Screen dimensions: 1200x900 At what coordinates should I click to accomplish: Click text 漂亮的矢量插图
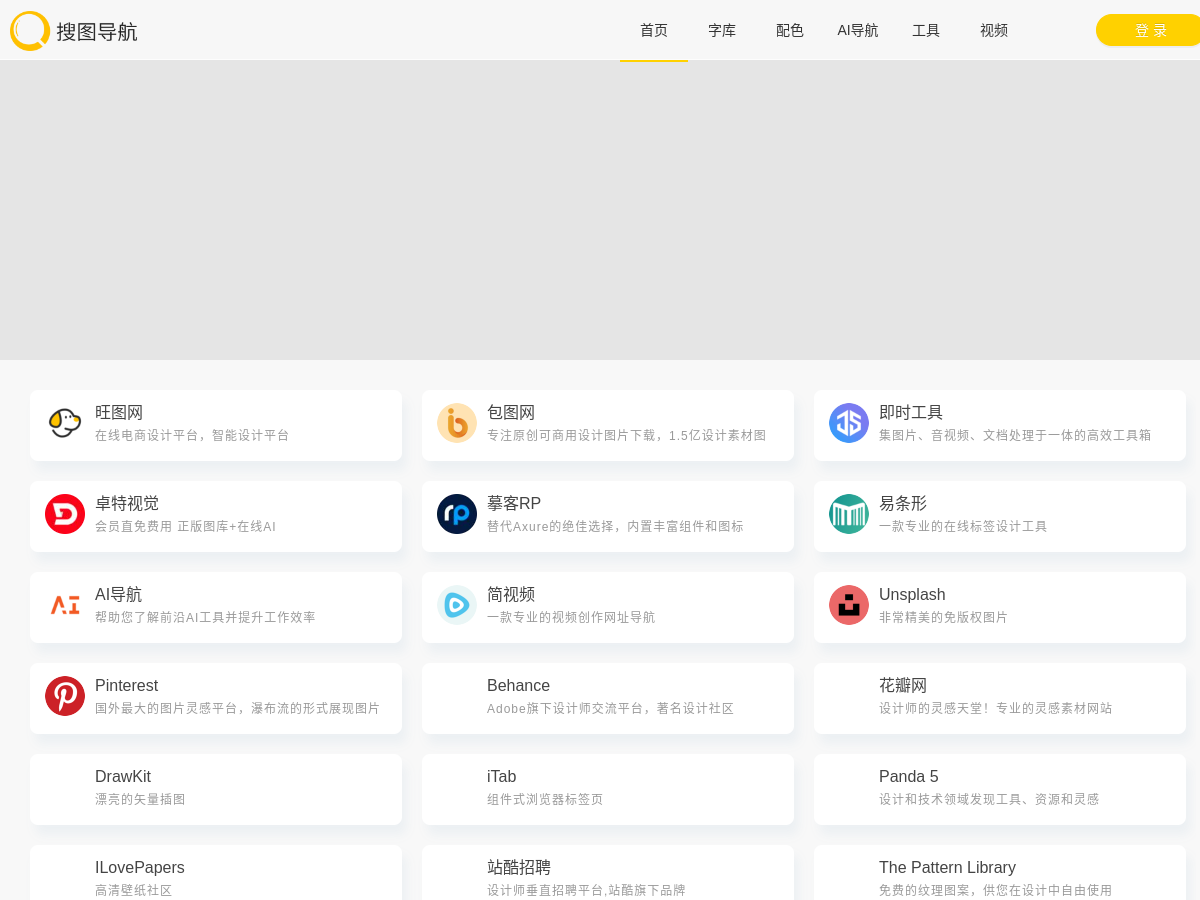tap(140, 800)
